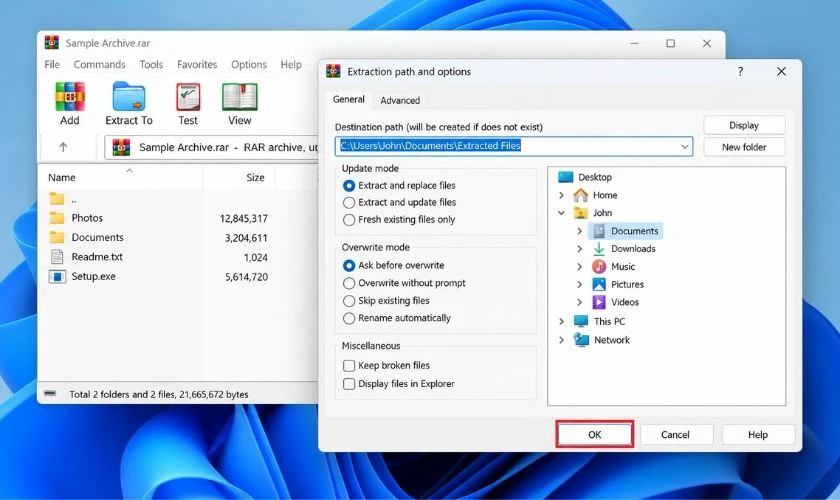Select Extract and update files option
The height and width of the screenshot is (500, 840).
(349, 203)
